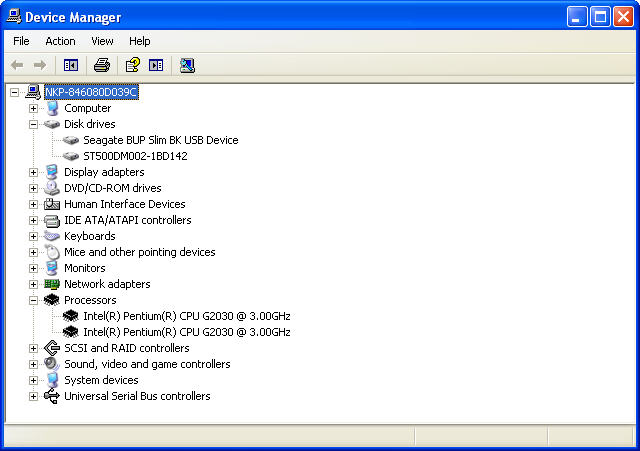This screenshot has height=451, width=640.
Task: Expand IDE ATA/ATAPI controllers category
Action: pos(33,220)
